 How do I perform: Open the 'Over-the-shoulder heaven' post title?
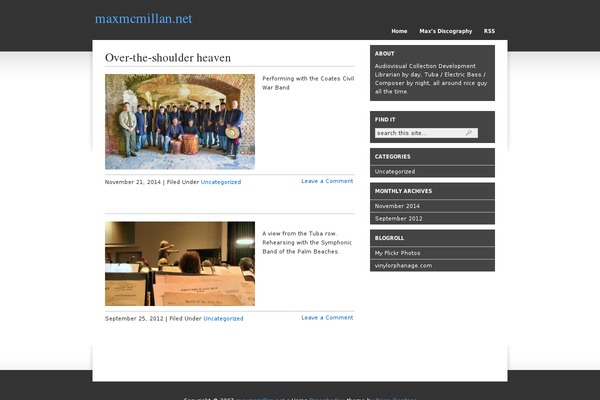[168, 58]
